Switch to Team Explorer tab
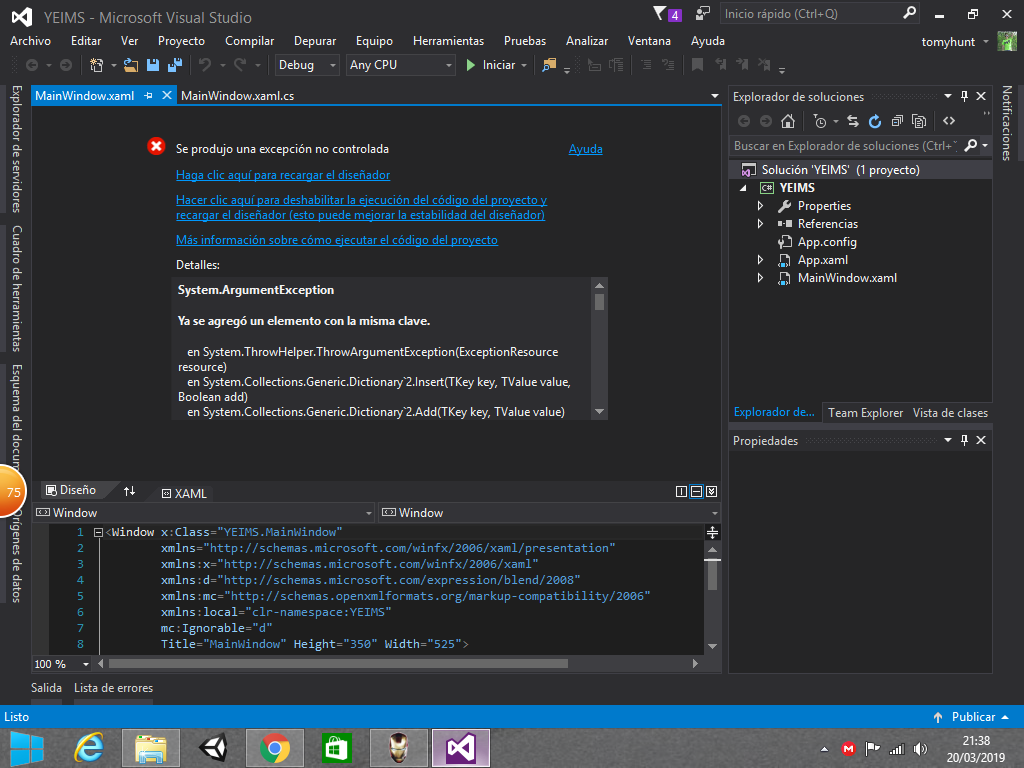 click(x=865, y=413)
